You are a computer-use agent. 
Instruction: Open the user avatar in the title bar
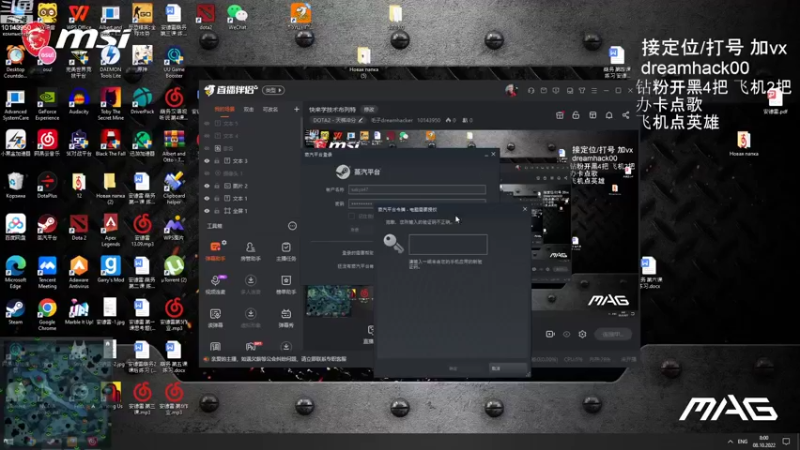pyautogui.click(x=510, y=90)
